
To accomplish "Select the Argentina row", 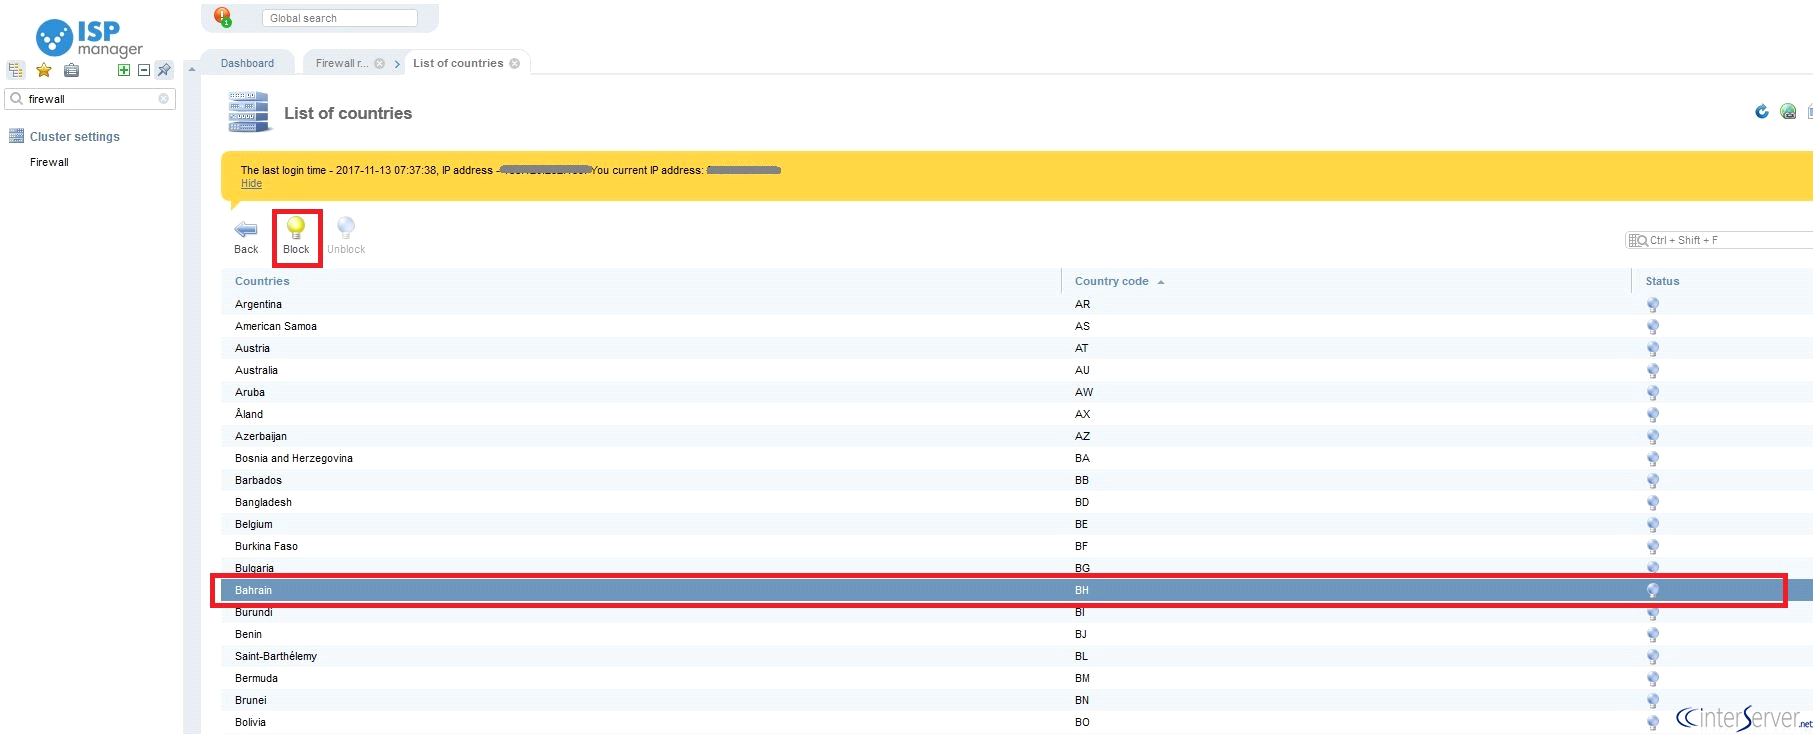I will 1017,304.
